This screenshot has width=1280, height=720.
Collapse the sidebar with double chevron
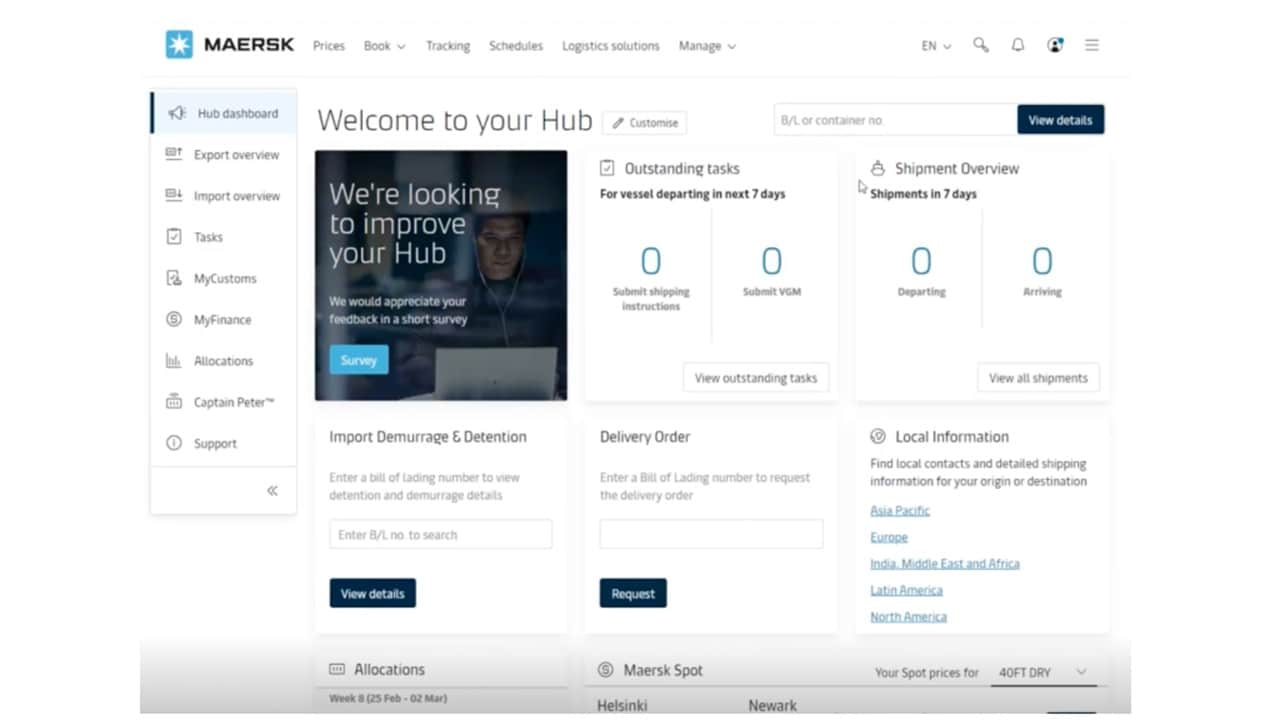pos(272,491)
